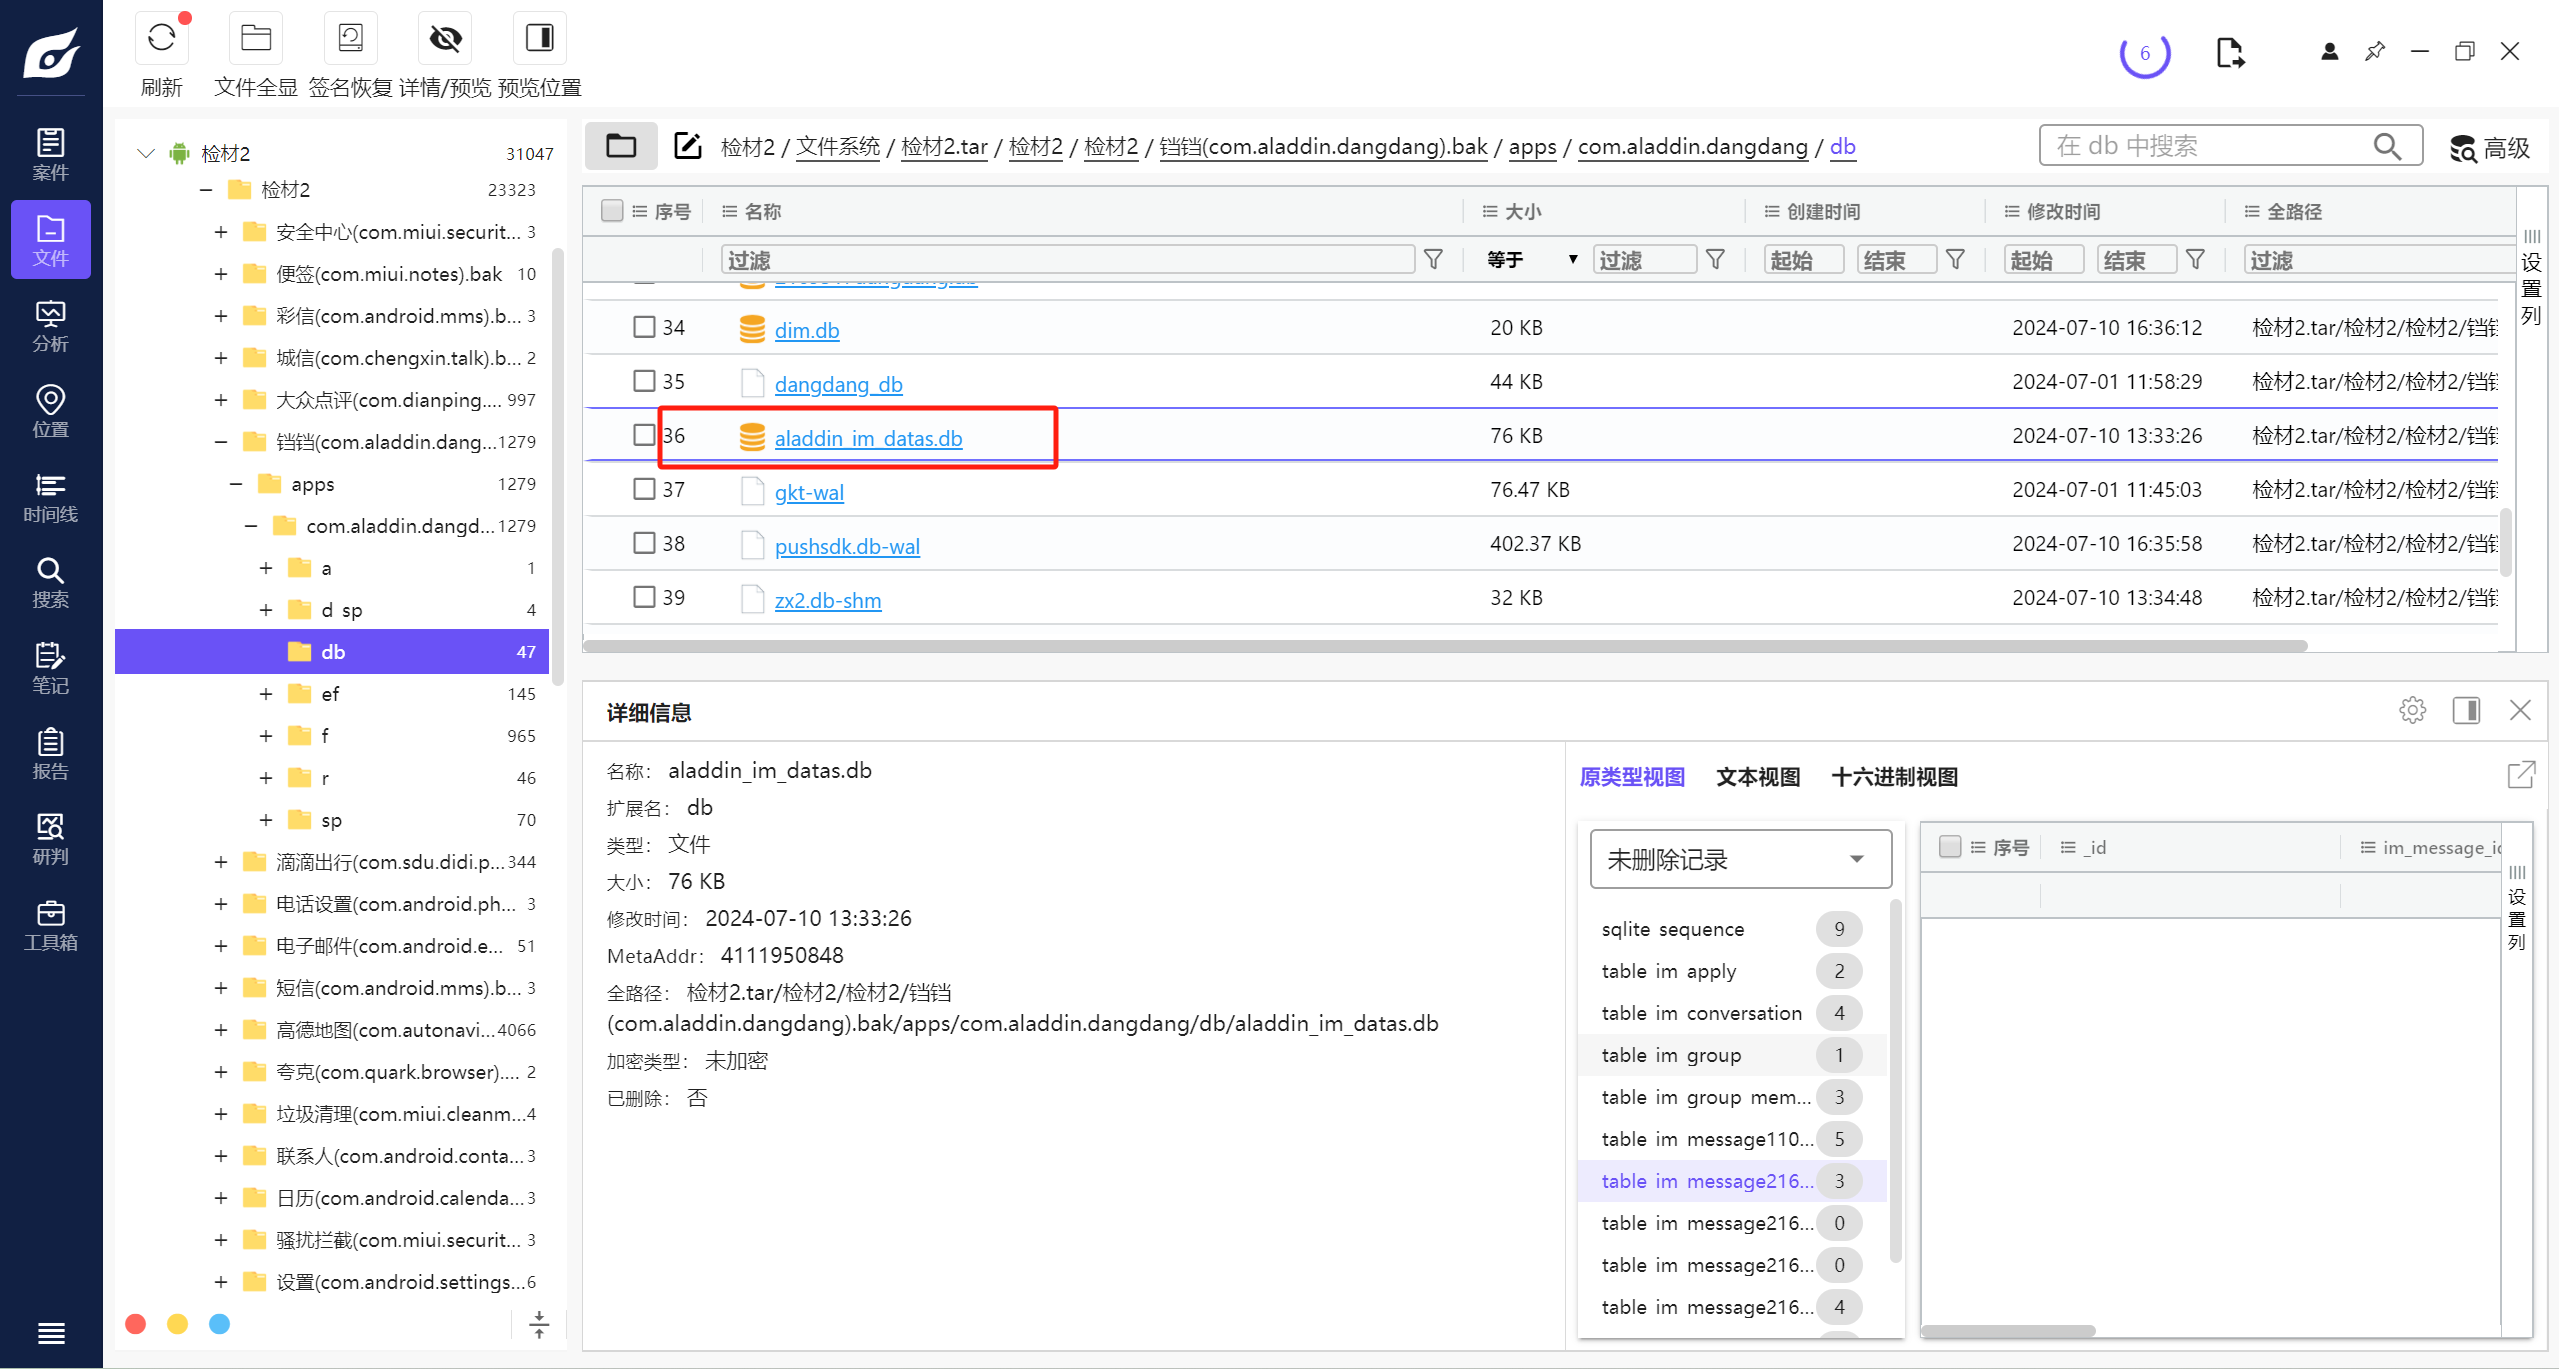This screenshot has width=2559, height=1369.
Task: Open the 研判 sidebar icon
Action: (50, 839)
